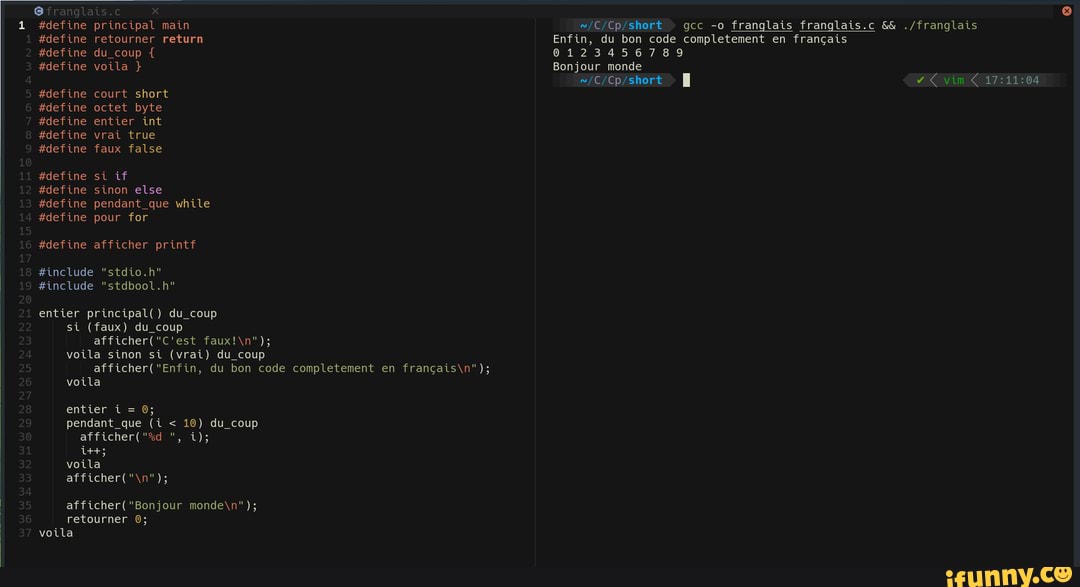The width and height of the screenshot is (1080, 587).
Task: Click the '#define afficher printf' line
Action: pos(117,245)
